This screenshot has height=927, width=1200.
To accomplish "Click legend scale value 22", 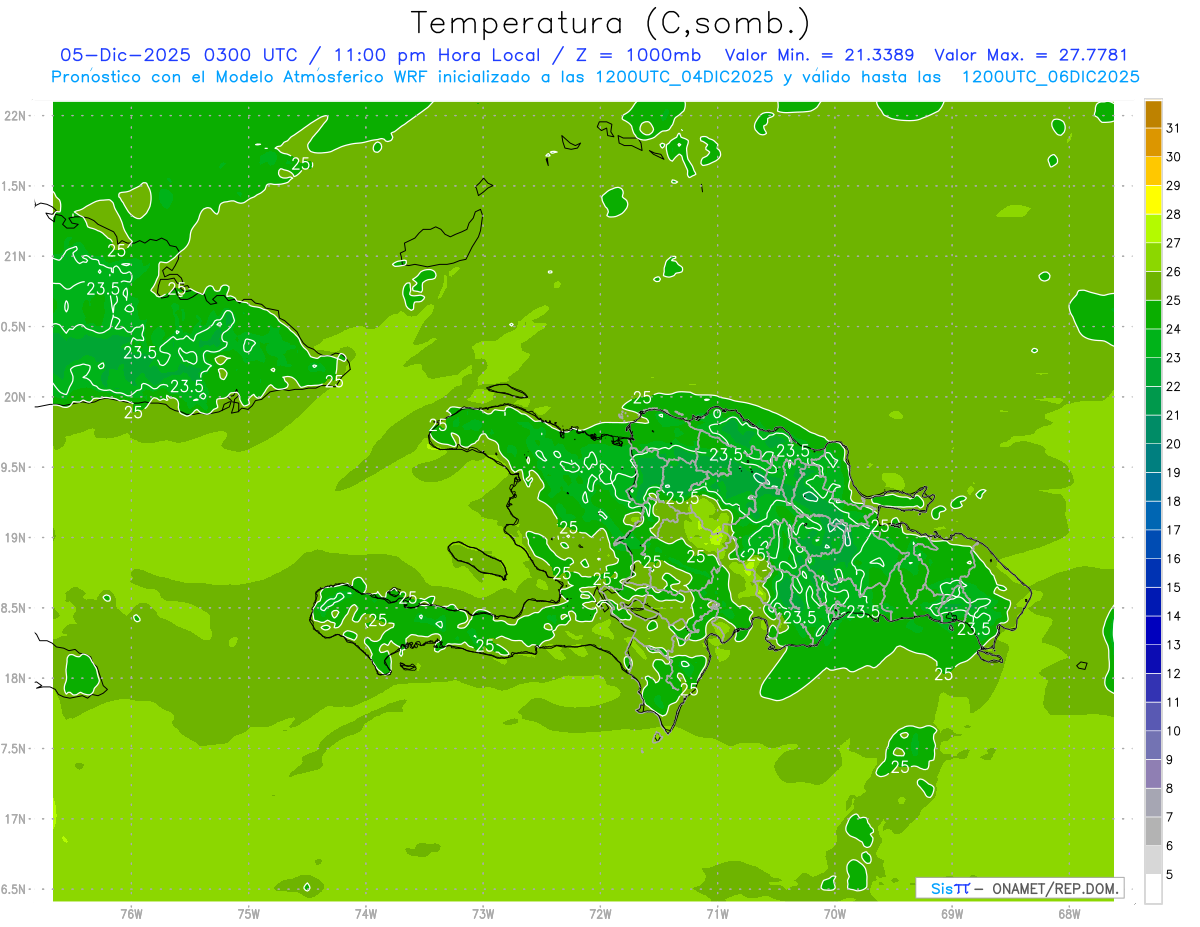I will coord(1173,387).
